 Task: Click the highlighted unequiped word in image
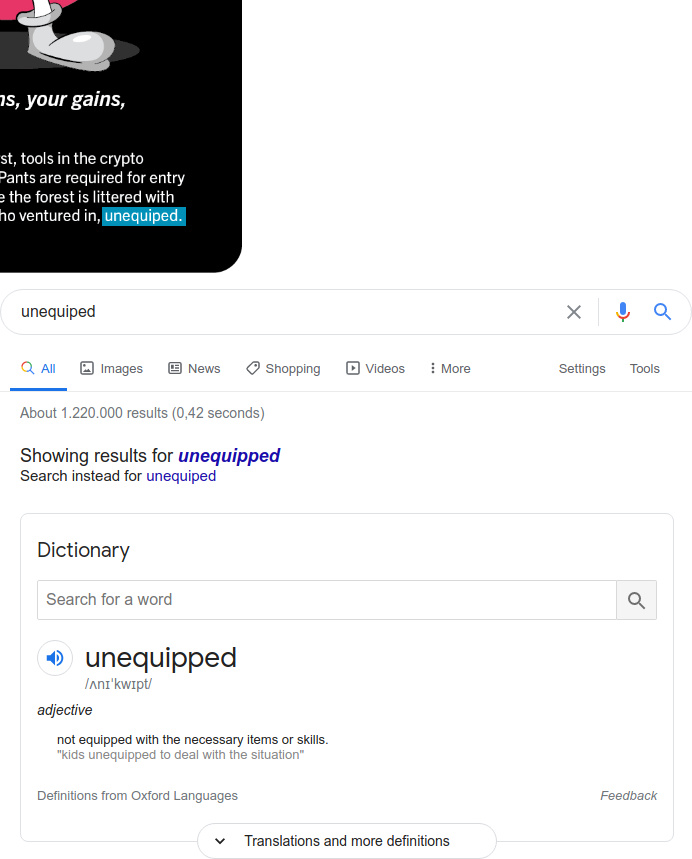click(144, 216)
